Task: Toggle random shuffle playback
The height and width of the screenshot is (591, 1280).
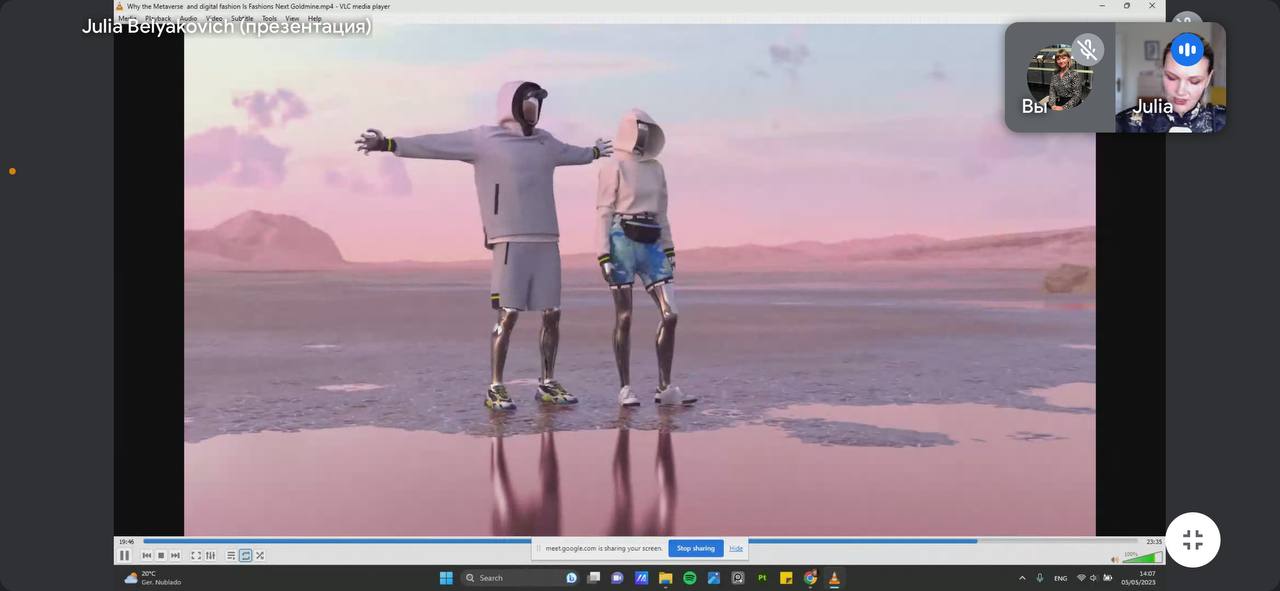Action: [x=260, y=555]
